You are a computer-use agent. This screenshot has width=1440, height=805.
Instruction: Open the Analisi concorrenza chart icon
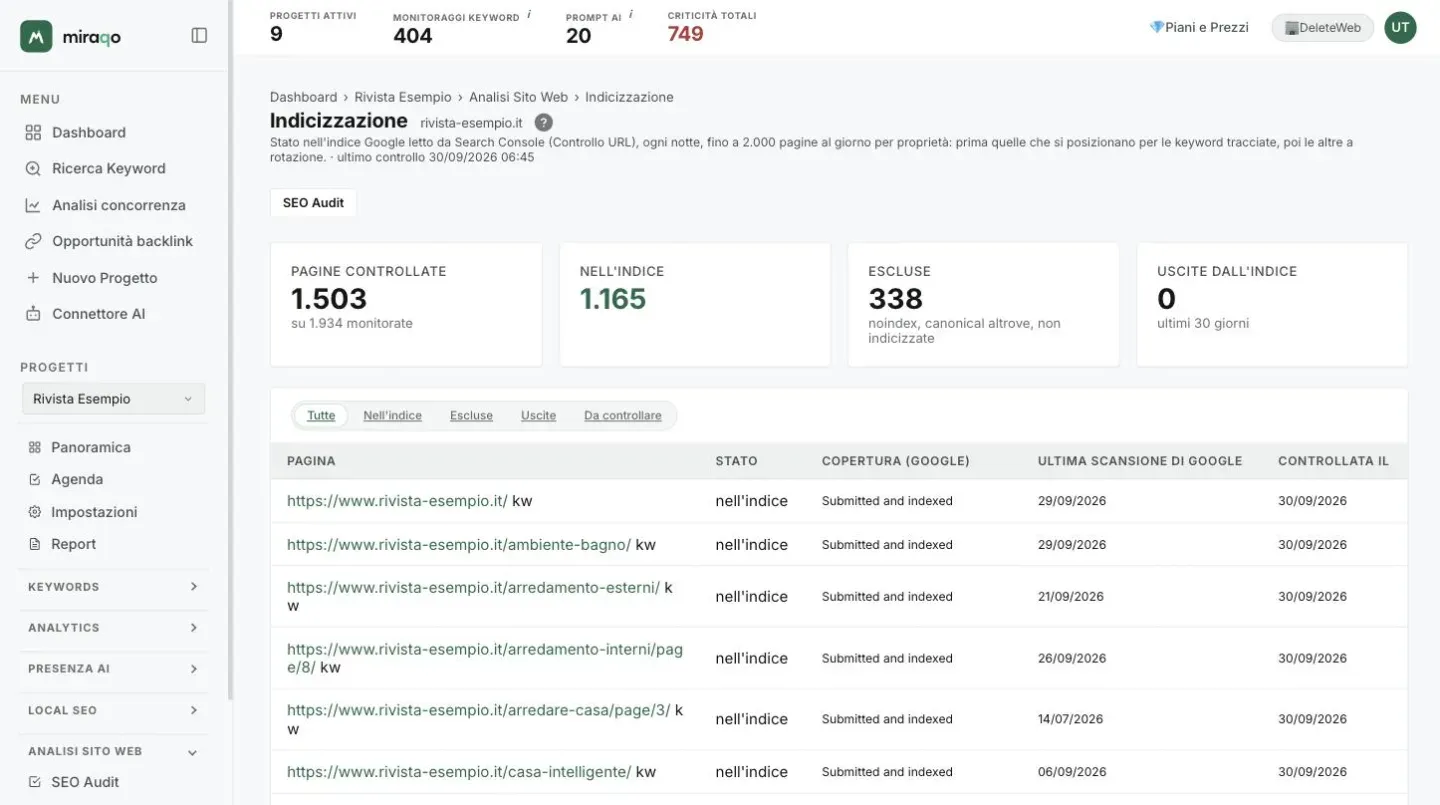[33, 205]
